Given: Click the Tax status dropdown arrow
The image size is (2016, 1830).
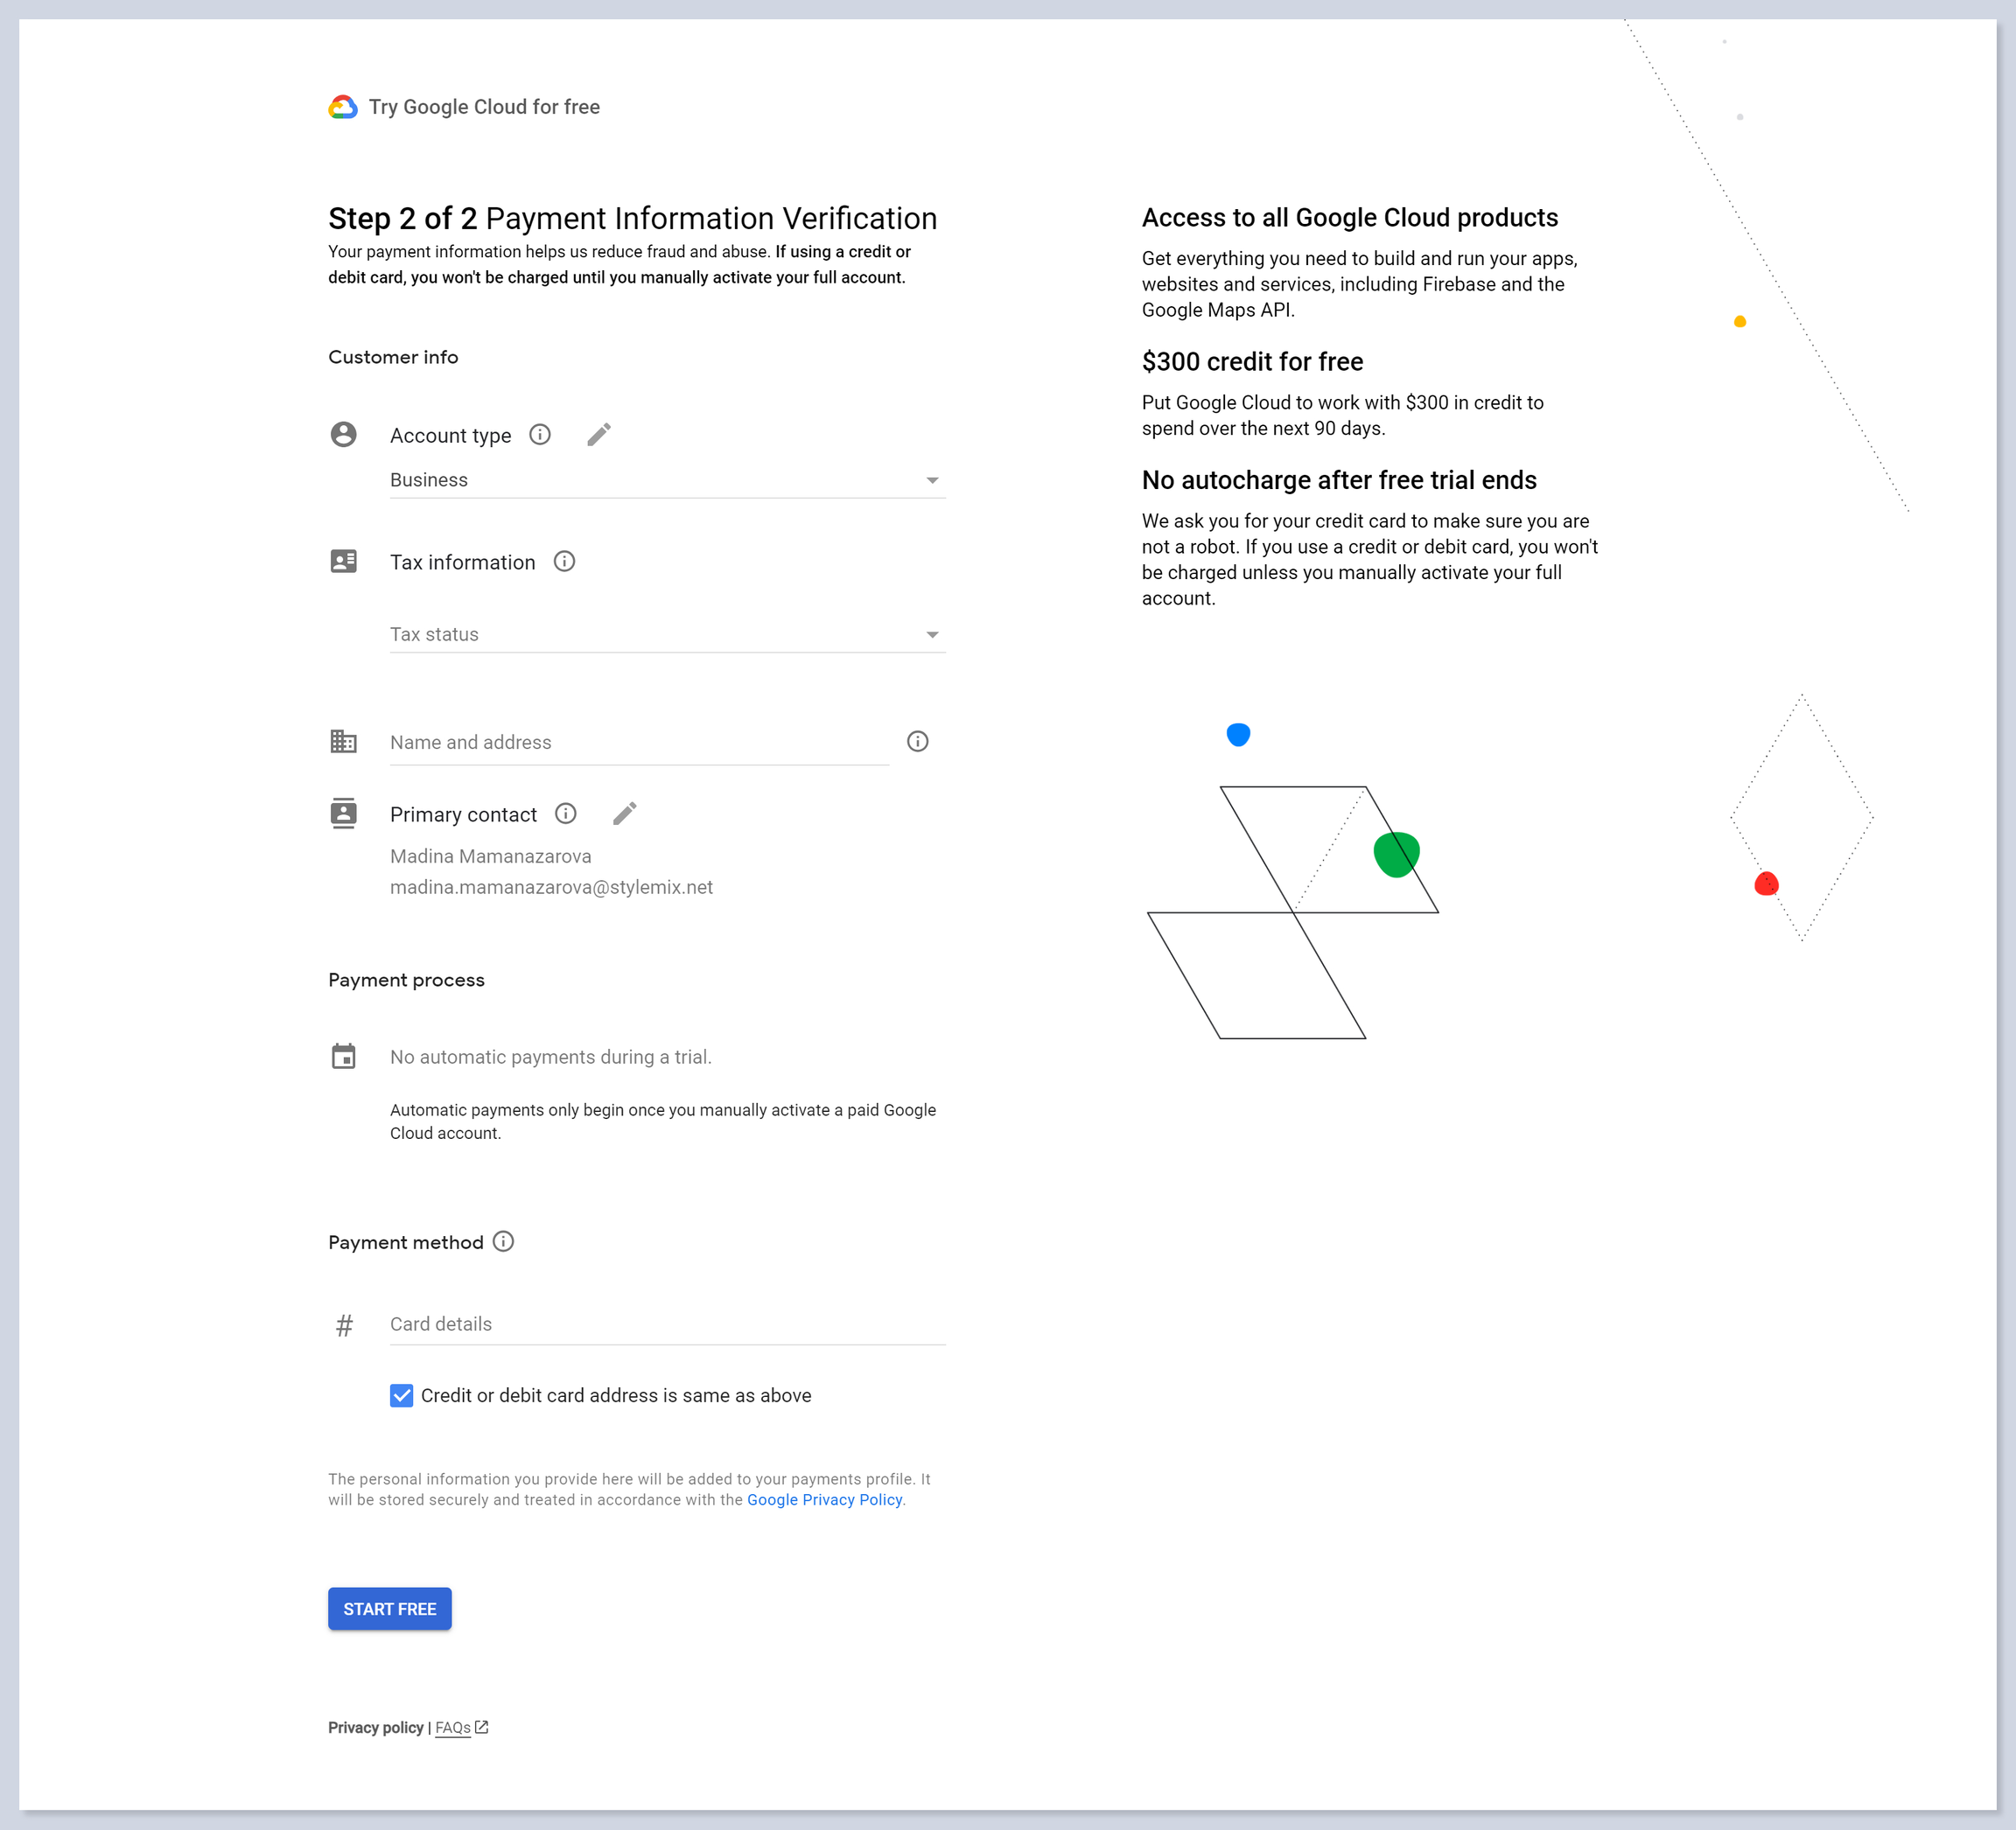Looking at the screenshot, I should 932,635.
